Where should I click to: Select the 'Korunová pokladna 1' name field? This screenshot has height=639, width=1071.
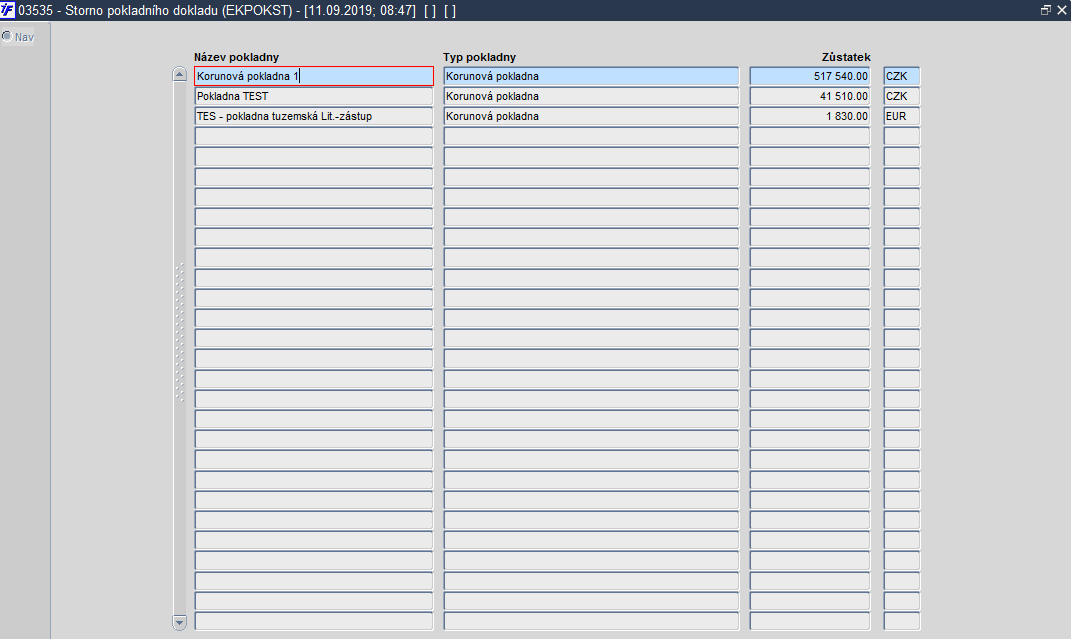click(x=314, y=76)
